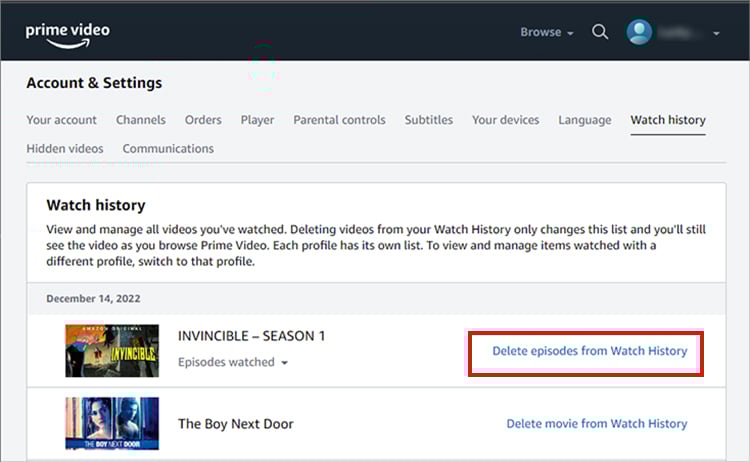Click The Boy Next Door title
The image size is (750, 462).
236,424
